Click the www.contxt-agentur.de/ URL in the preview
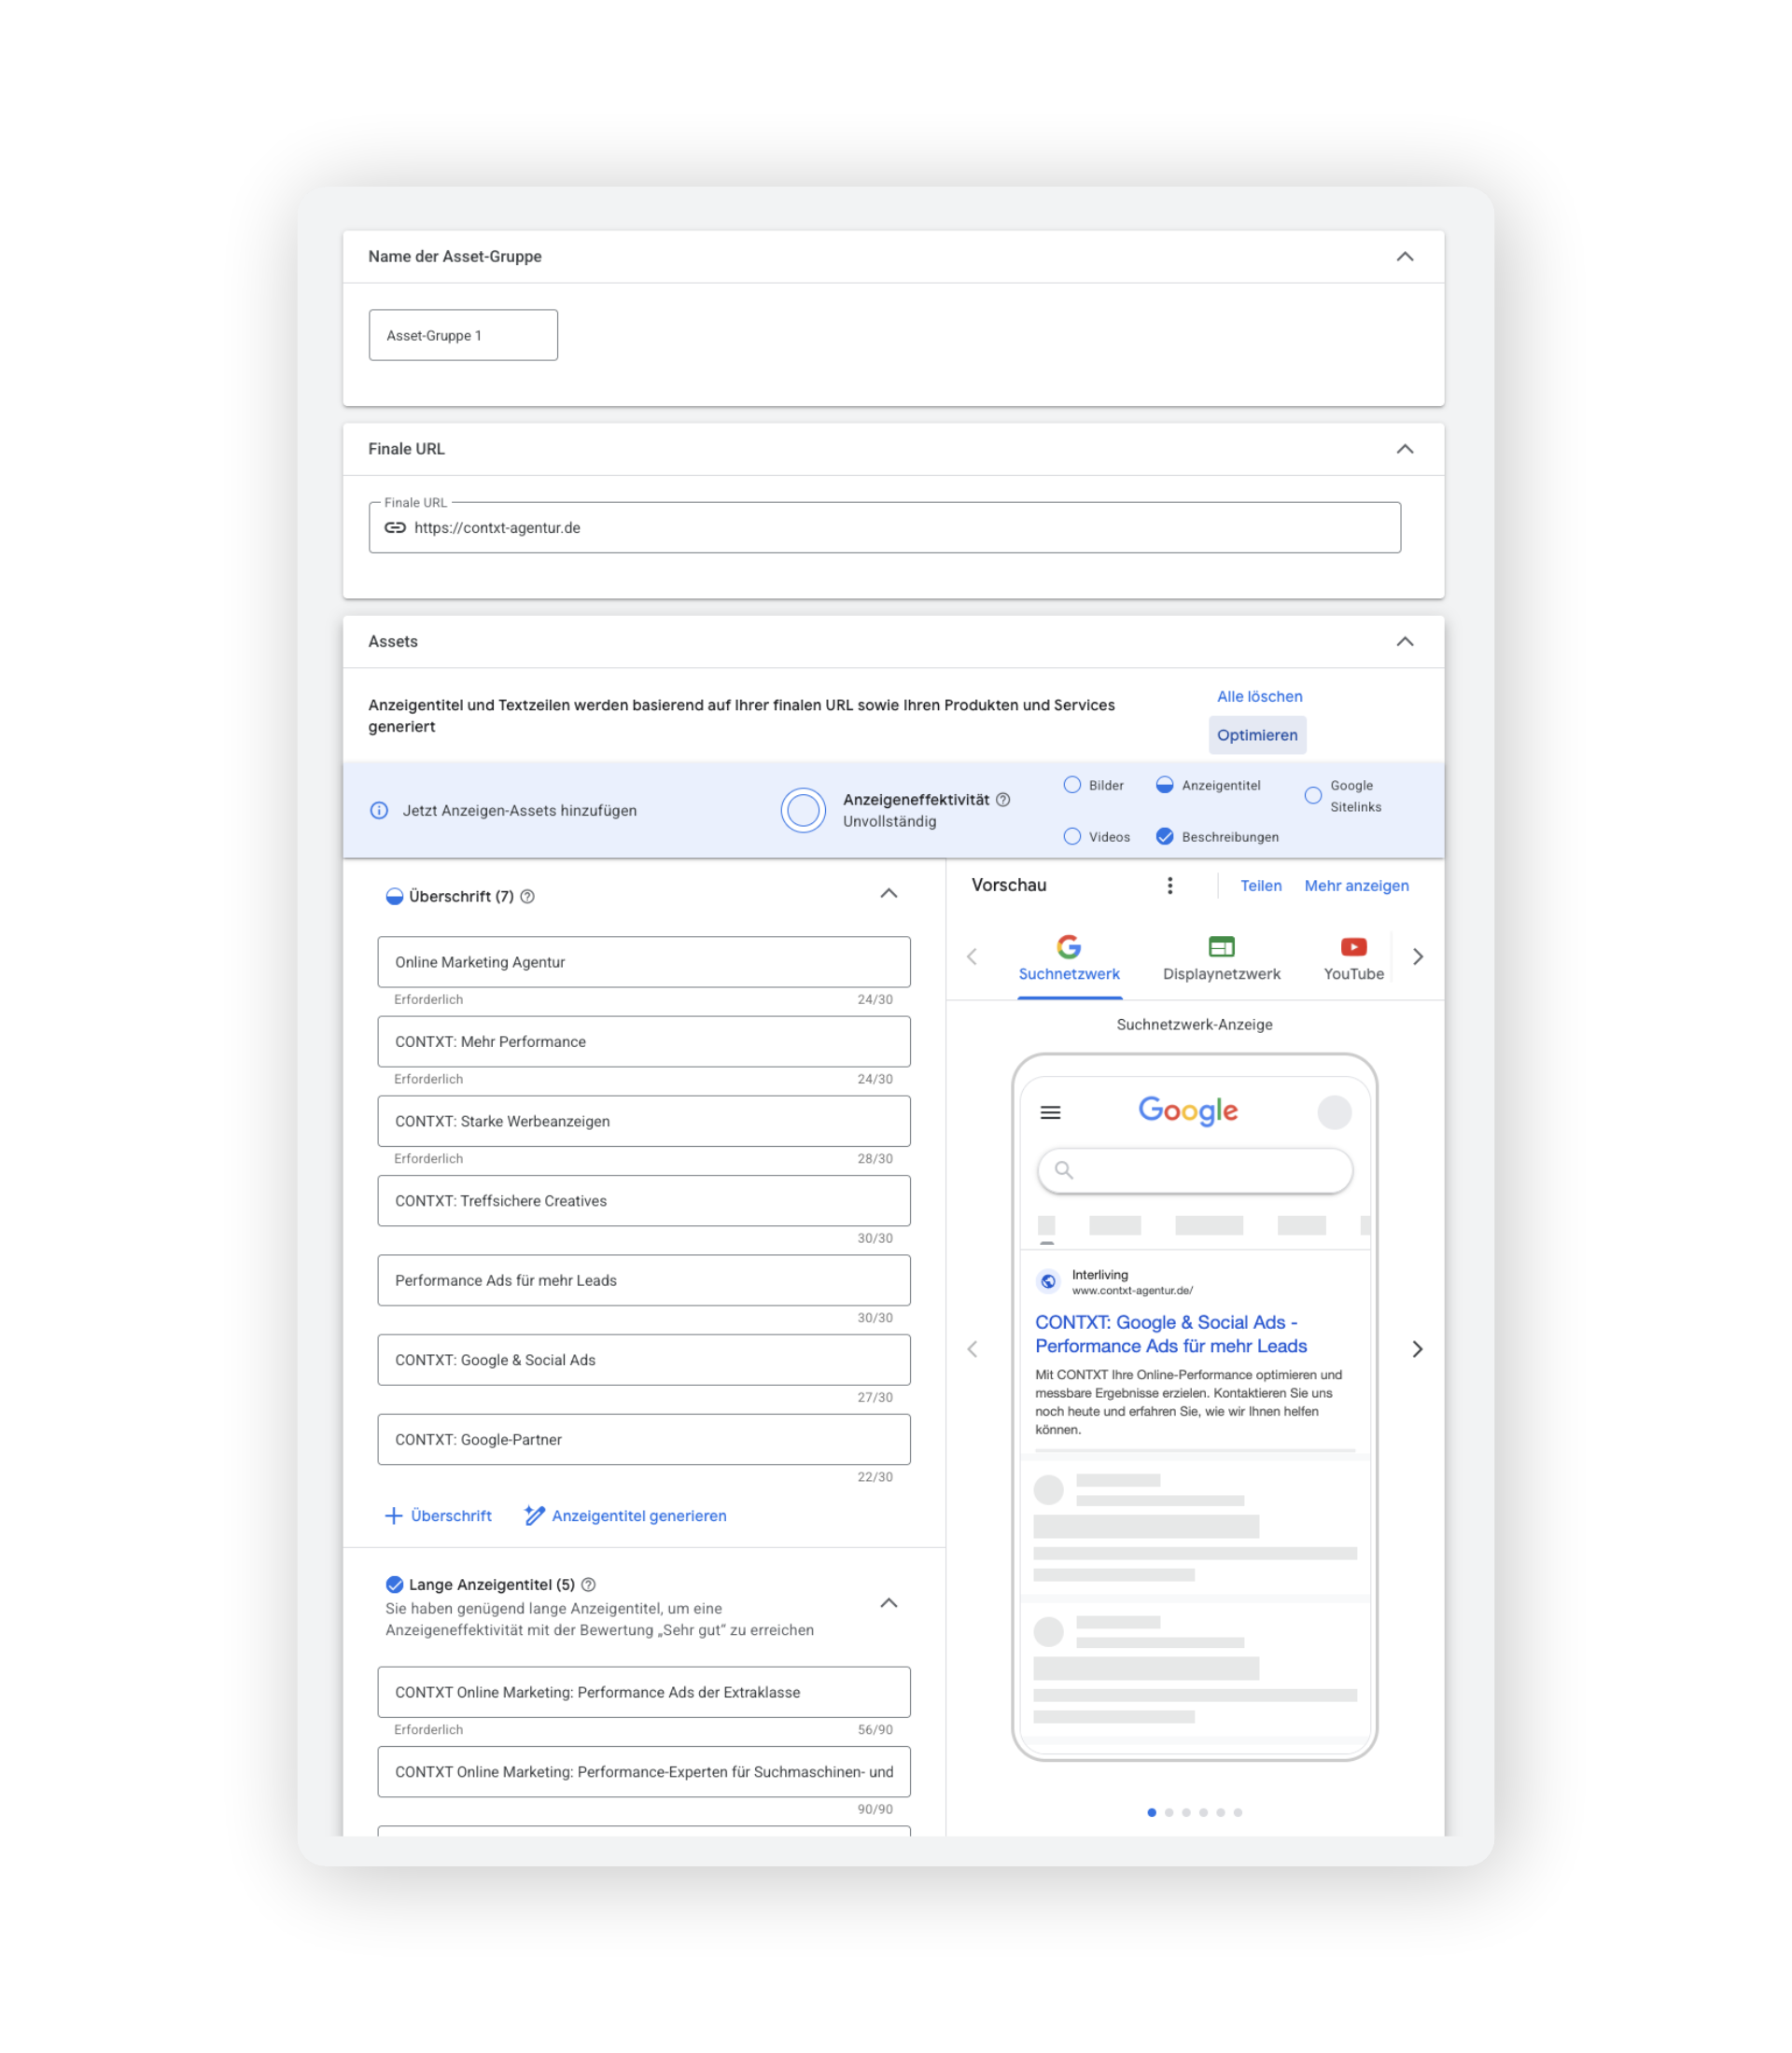Screen dimensions: 1792x2053 (x=1132, y=1291)
